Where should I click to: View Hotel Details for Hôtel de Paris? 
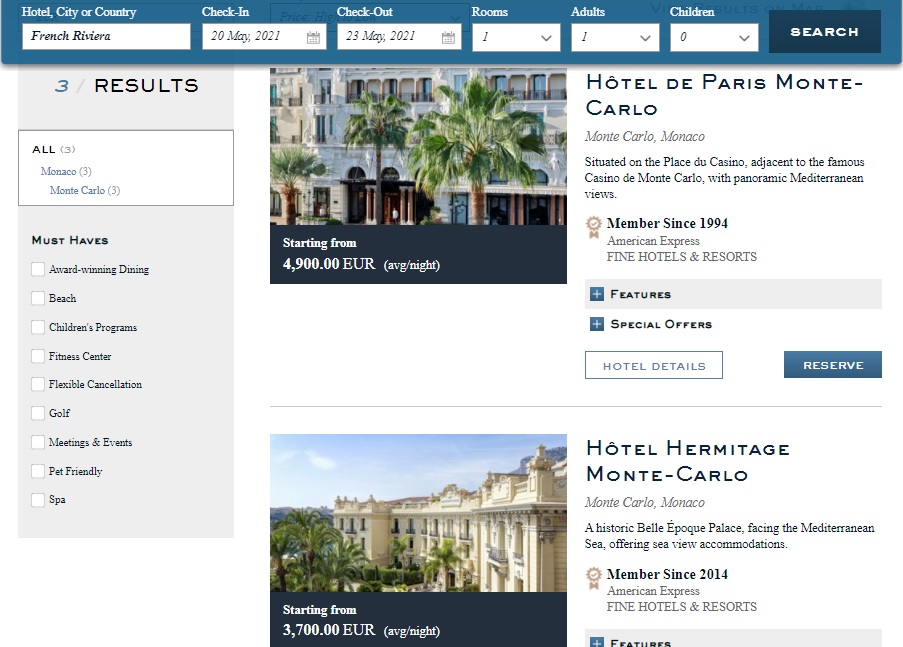coord(654,366)
